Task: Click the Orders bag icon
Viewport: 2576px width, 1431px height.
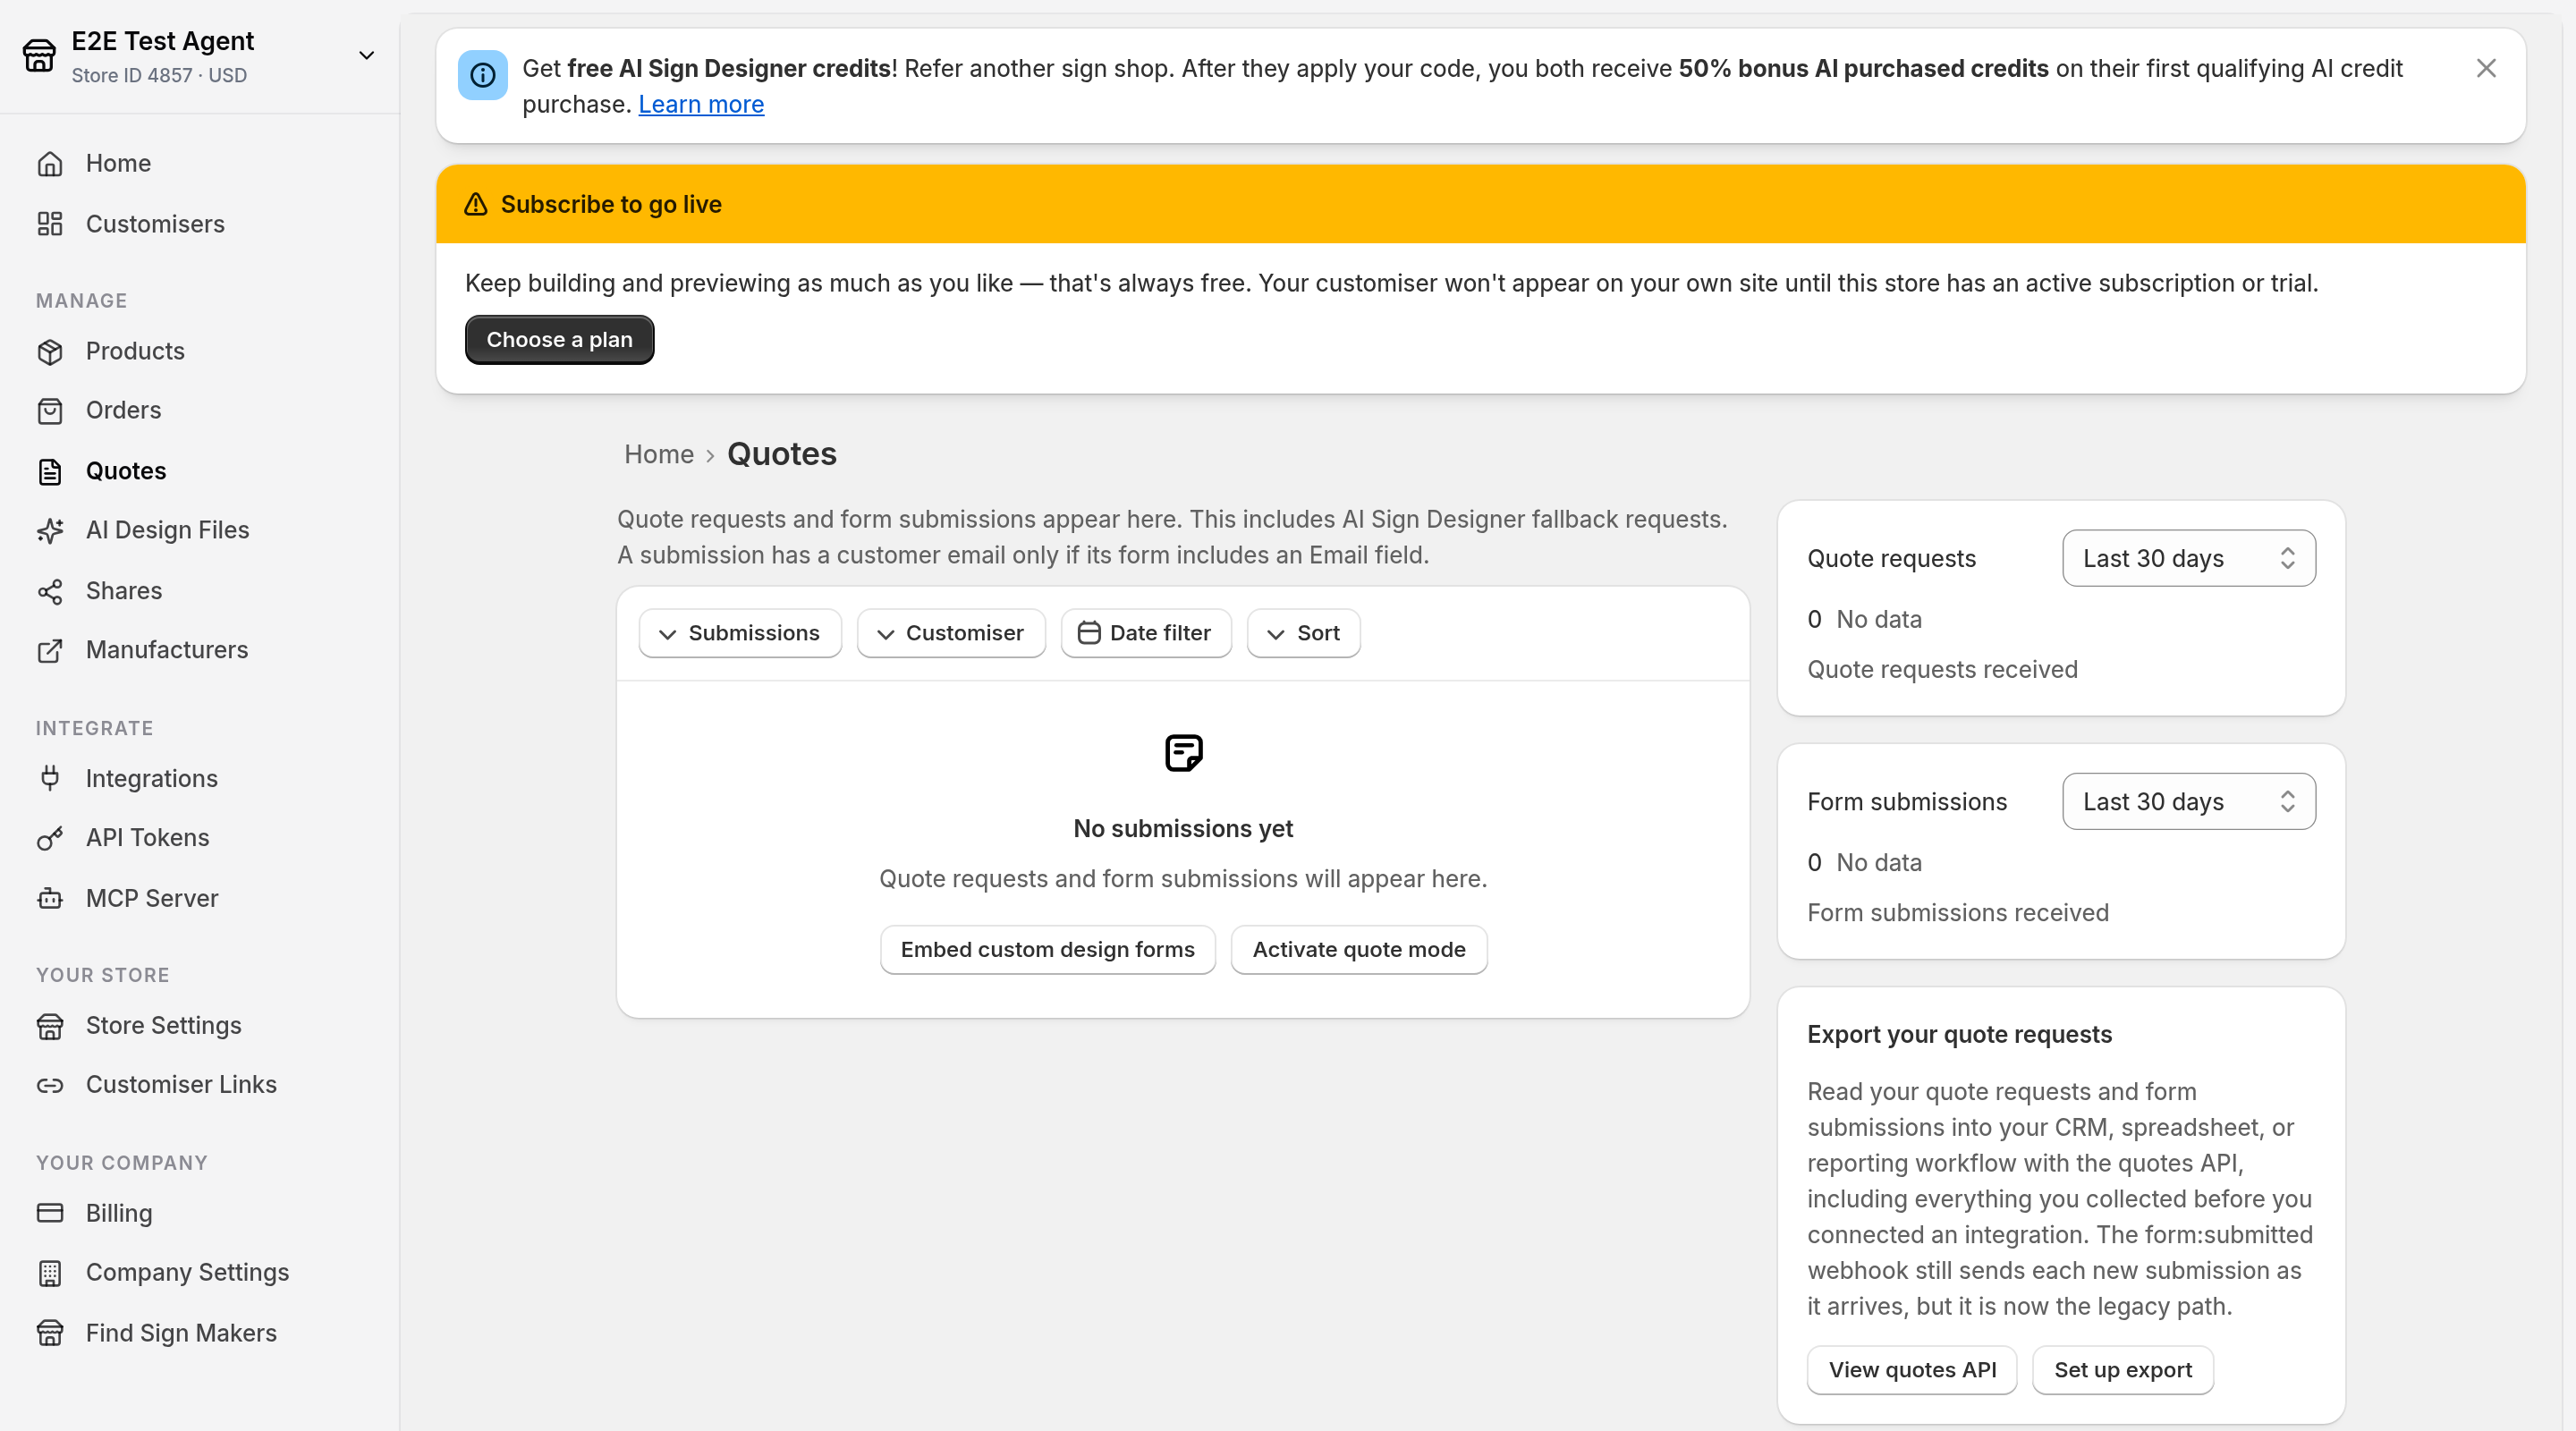Action: point(50,411)
